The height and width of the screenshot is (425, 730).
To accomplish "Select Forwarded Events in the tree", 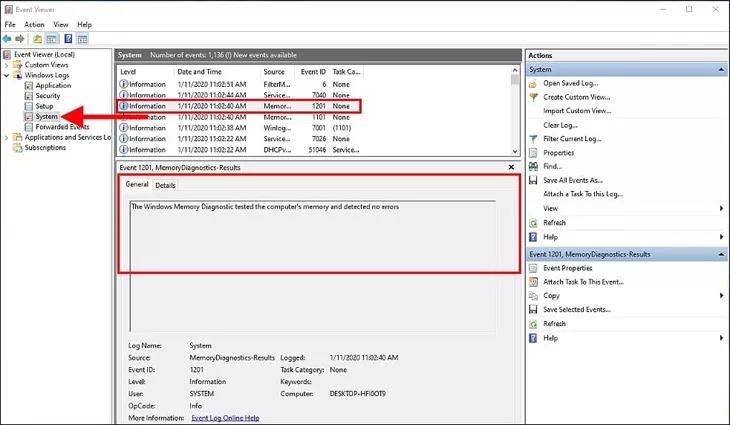I will coord(62,127).
